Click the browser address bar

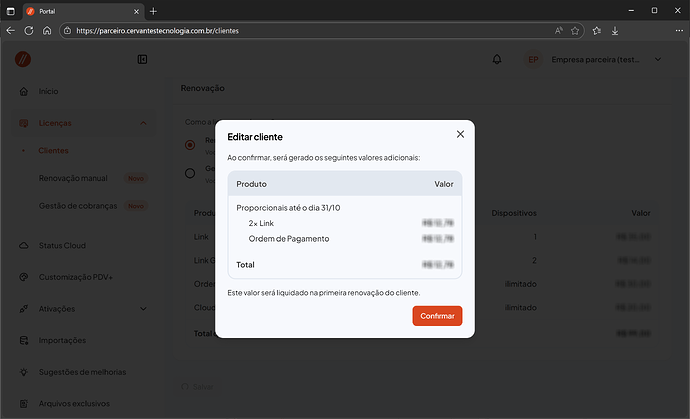click(x=300, y=31)
